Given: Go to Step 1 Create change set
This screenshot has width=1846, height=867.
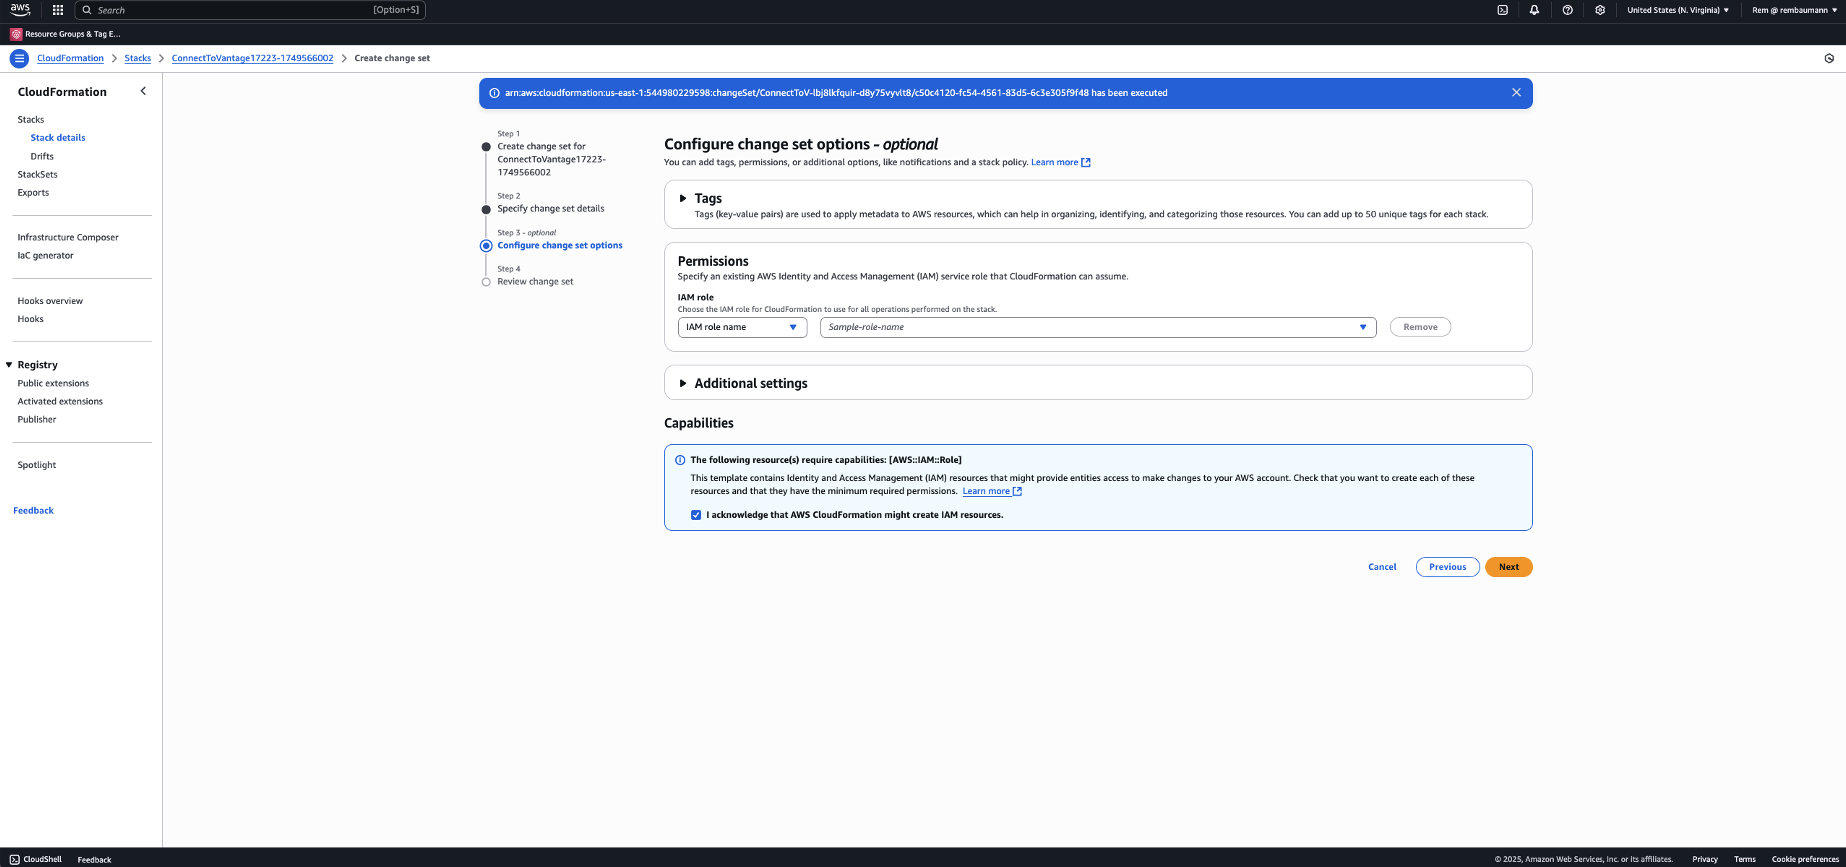Looking at the screenshot, I should [552, 159].
